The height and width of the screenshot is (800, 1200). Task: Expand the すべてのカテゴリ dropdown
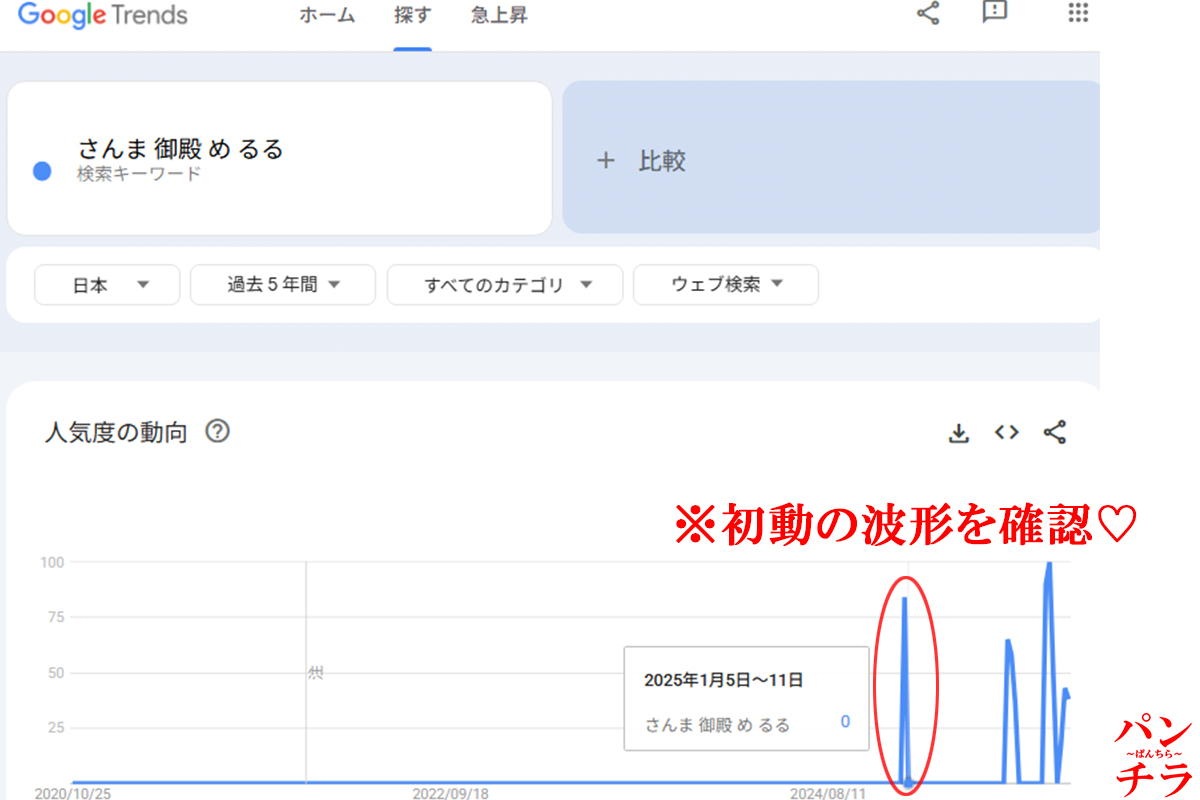pos(504,284)
